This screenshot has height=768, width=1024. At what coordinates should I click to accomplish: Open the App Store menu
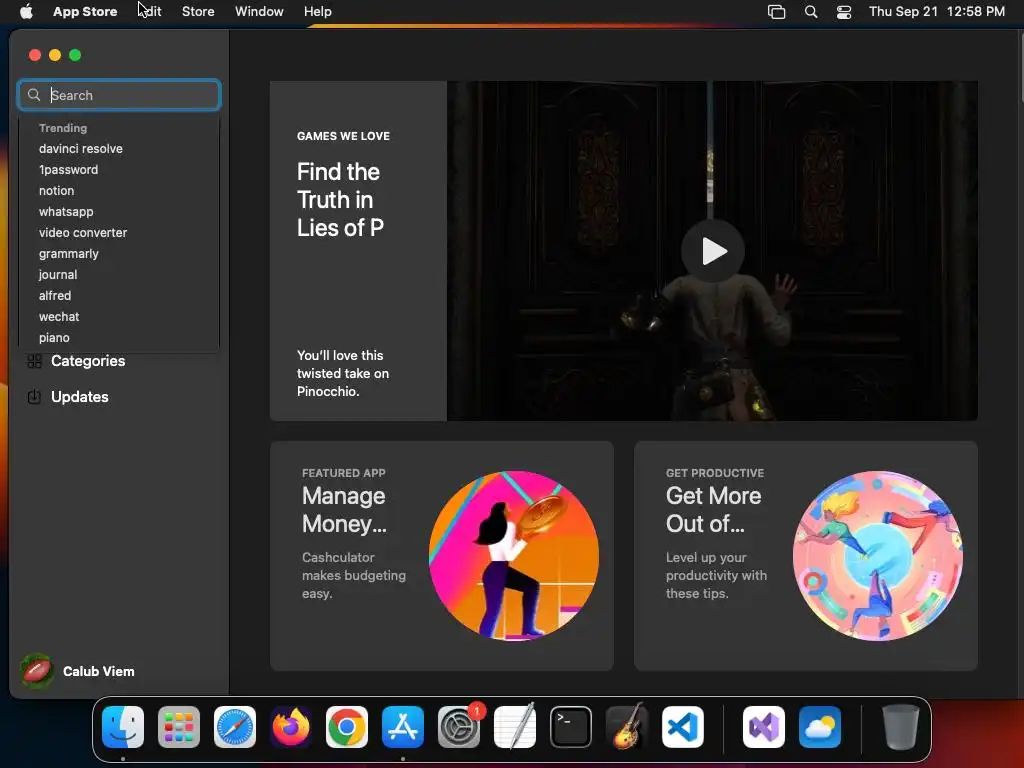tap(85, 11)
